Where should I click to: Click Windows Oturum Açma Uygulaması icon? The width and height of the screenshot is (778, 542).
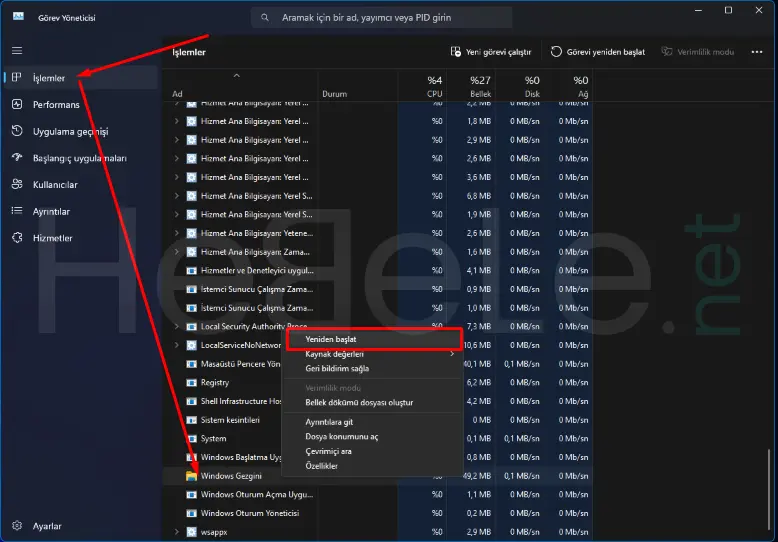(x=192, y=494)
